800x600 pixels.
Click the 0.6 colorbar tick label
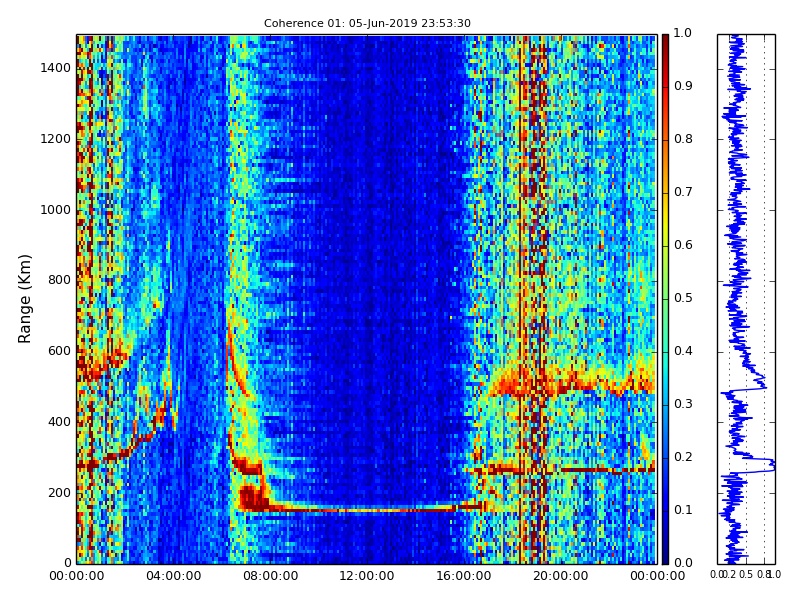click(683, 245)
